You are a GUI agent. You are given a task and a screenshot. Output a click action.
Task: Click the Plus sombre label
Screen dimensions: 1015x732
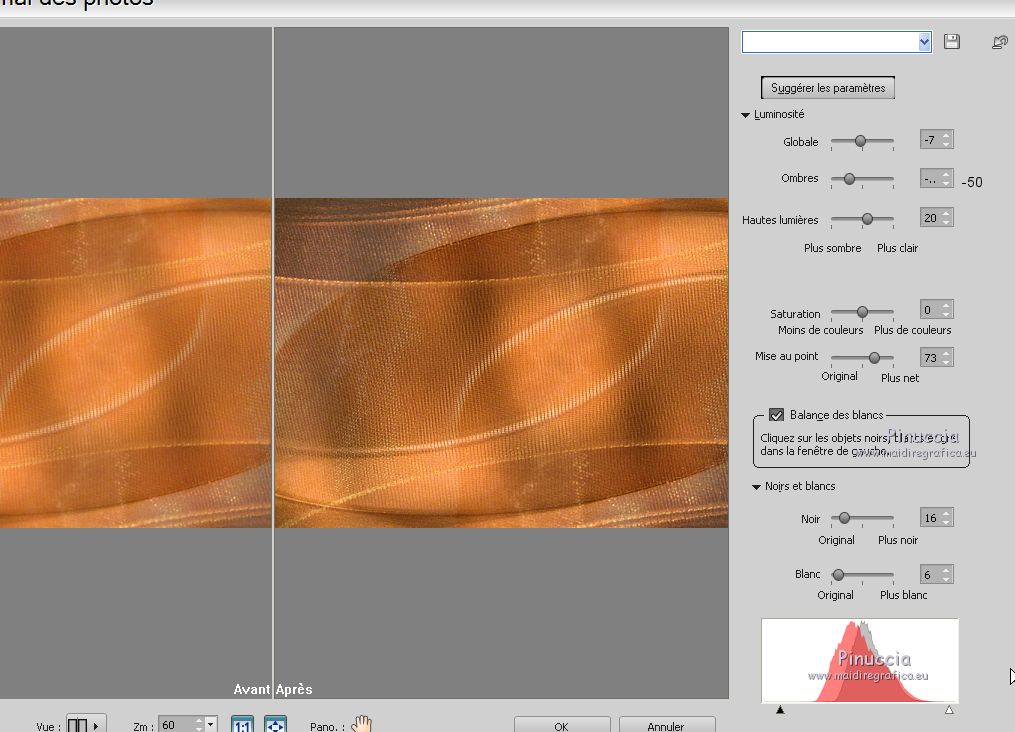tap(832, 248)
